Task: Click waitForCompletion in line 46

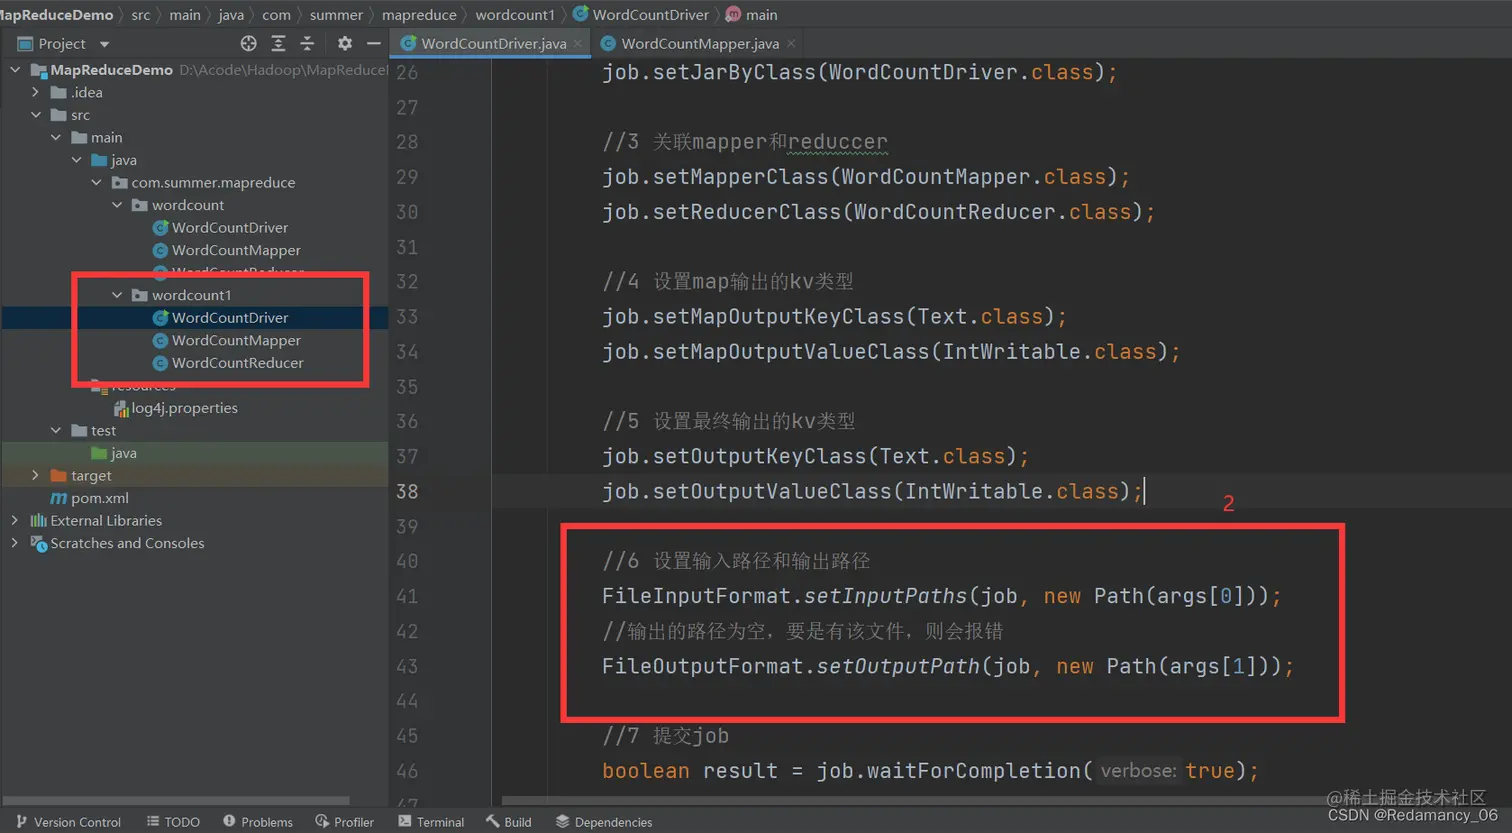Action: [x=974, y=771]
